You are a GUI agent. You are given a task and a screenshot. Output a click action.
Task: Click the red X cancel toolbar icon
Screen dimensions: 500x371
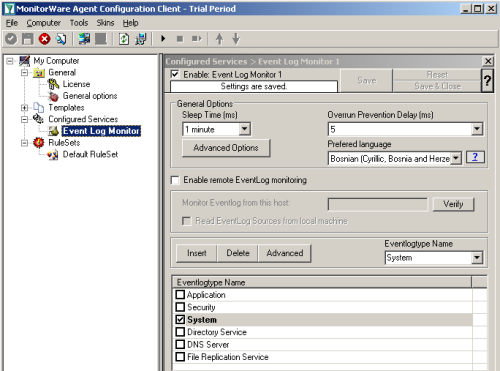(44, 39)
